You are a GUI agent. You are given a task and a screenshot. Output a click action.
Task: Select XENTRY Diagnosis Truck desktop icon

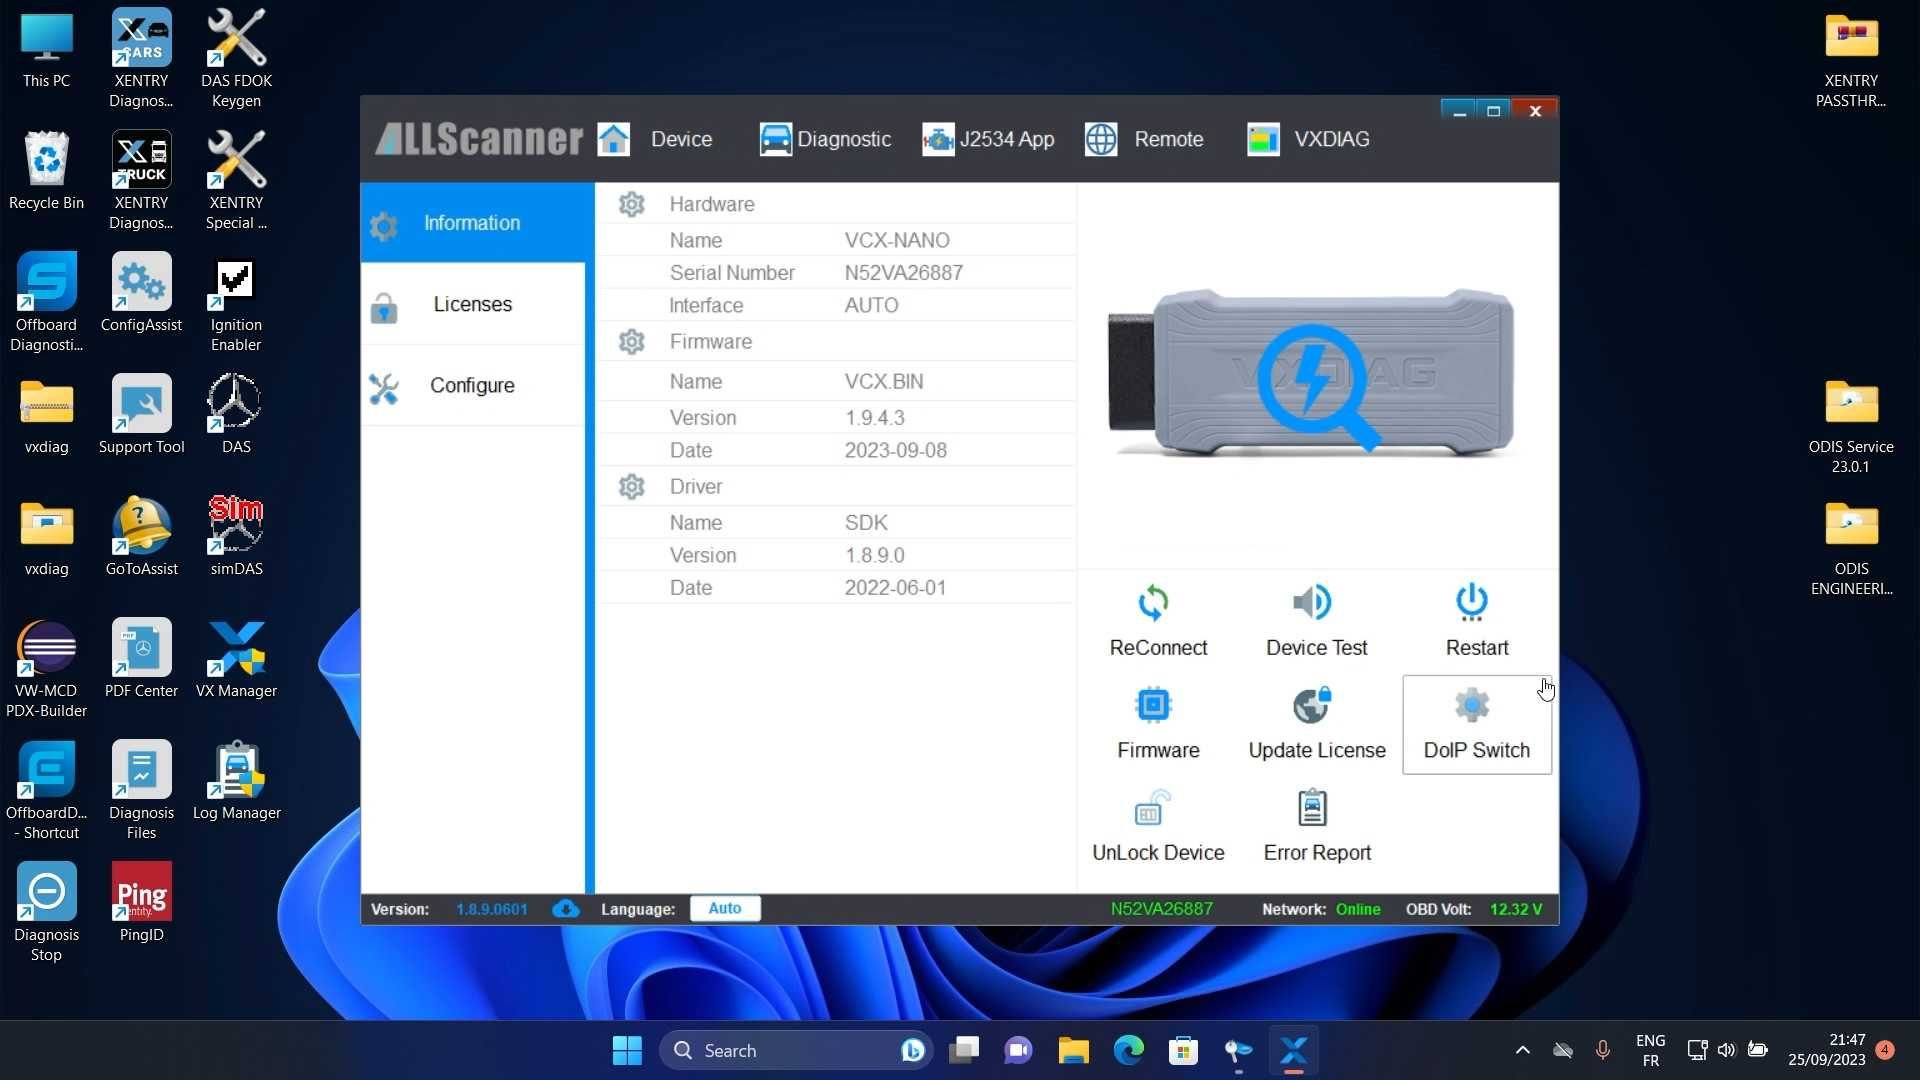pos(141,180)
